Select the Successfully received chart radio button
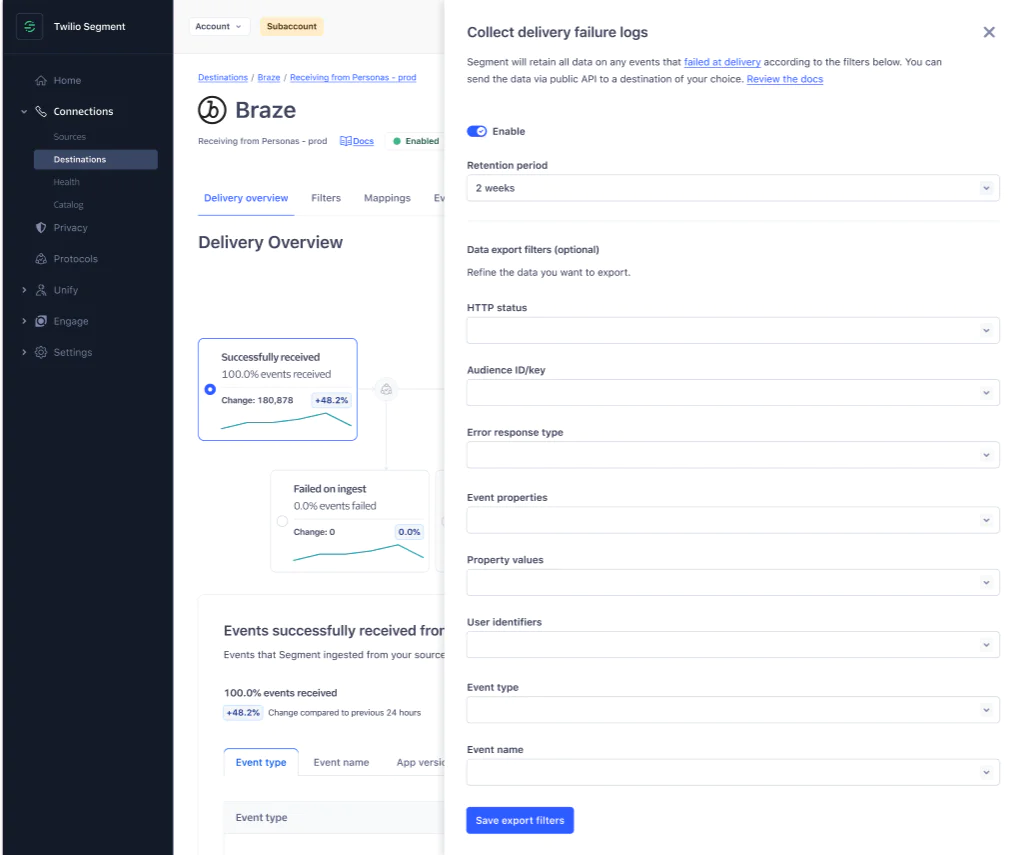This screenshot has height=855, width=1016. (209, 388)
